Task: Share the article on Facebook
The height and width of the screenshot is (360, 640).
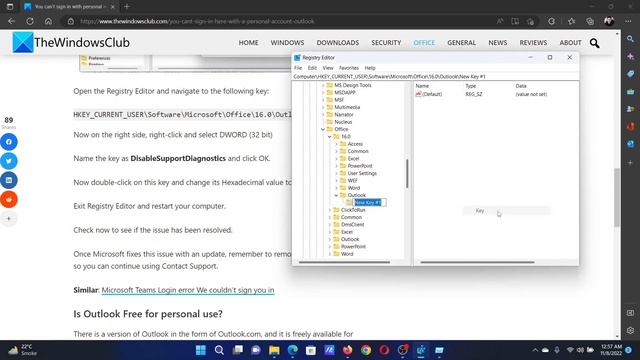Action: coord(9,142)
